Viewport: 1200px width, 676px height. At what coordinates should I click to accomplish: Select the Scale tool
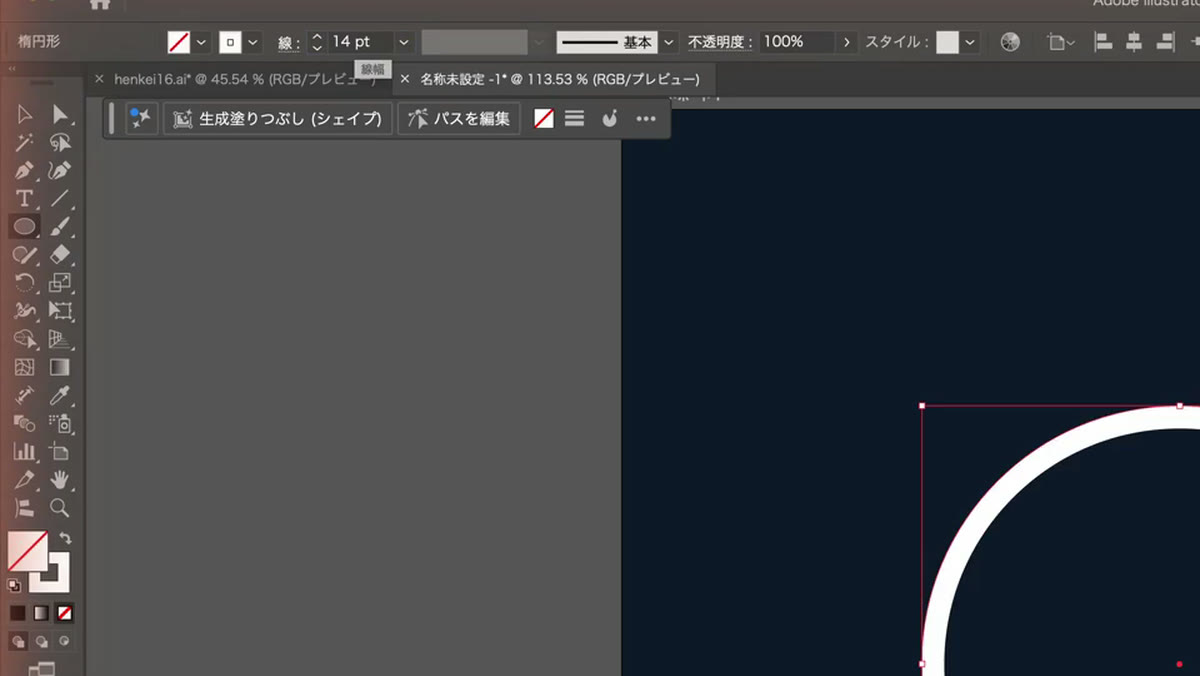click(60, 283)
